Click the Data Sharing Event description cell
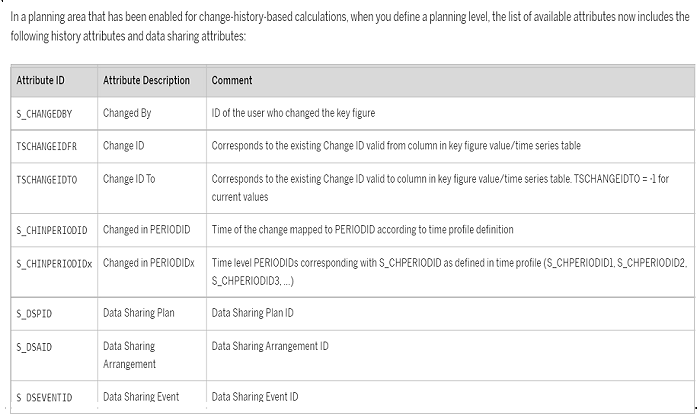 pos(141,397)
